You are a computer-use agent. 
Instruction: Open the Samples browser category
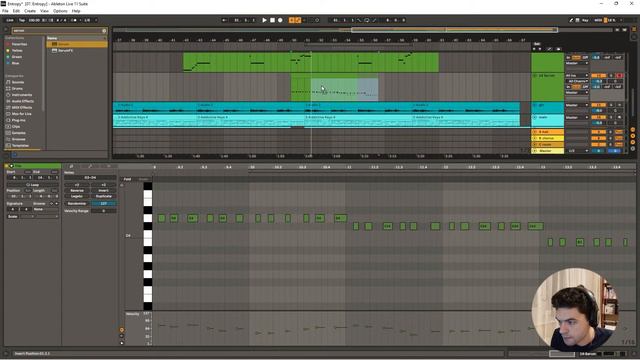click(19, 133)
